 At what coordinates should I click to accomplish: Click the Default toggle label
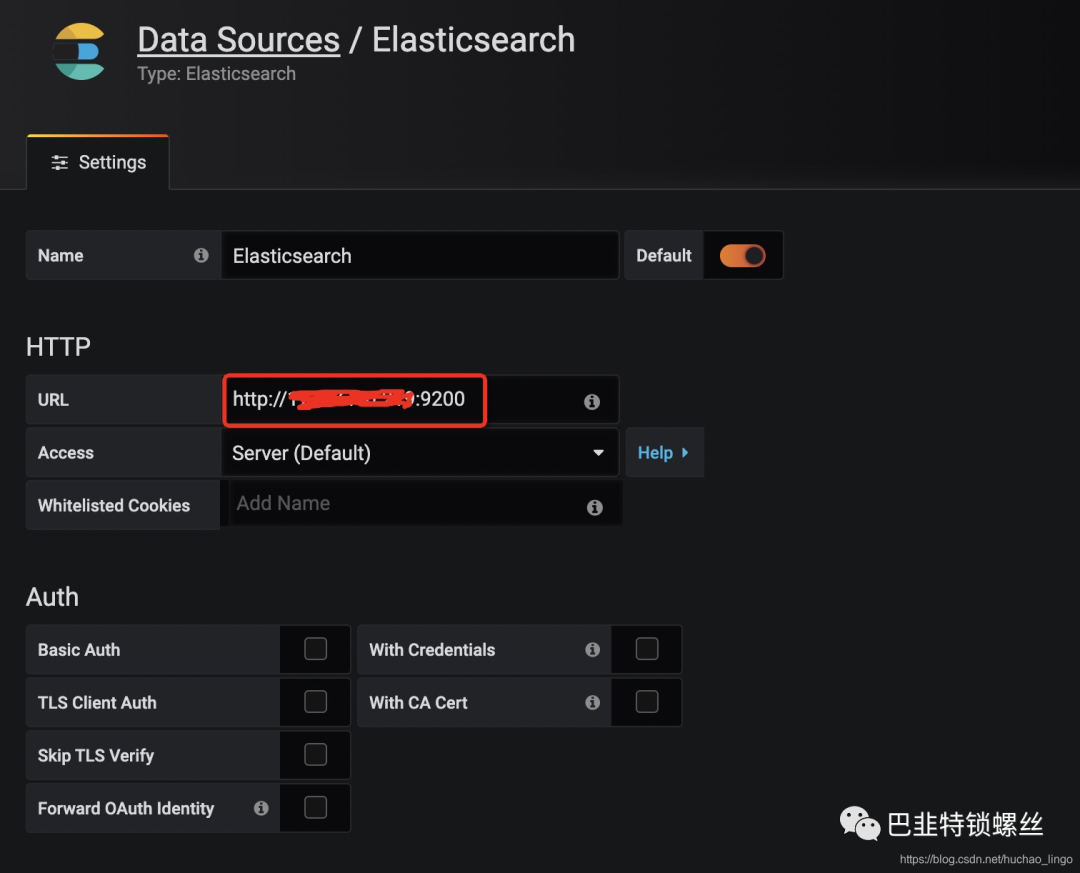coord(664,256)
